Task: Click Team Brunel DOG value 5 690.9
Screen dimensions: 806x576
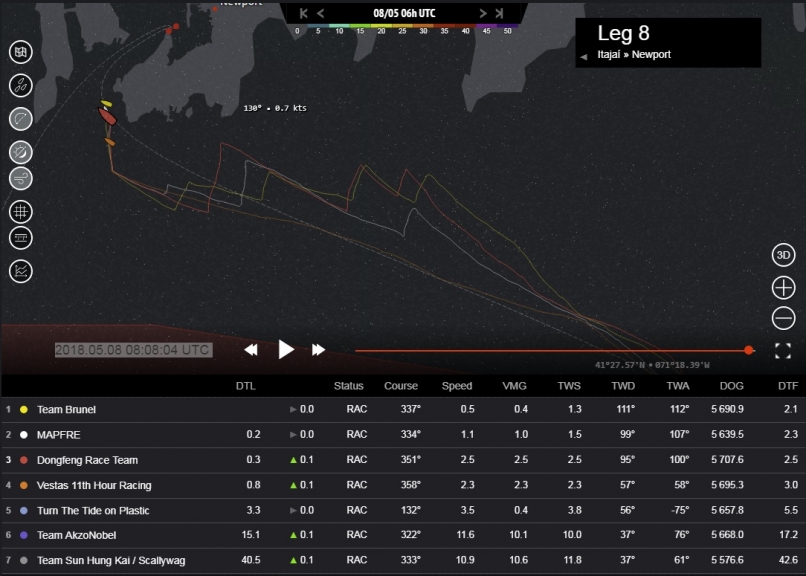Action: [727, 410]
